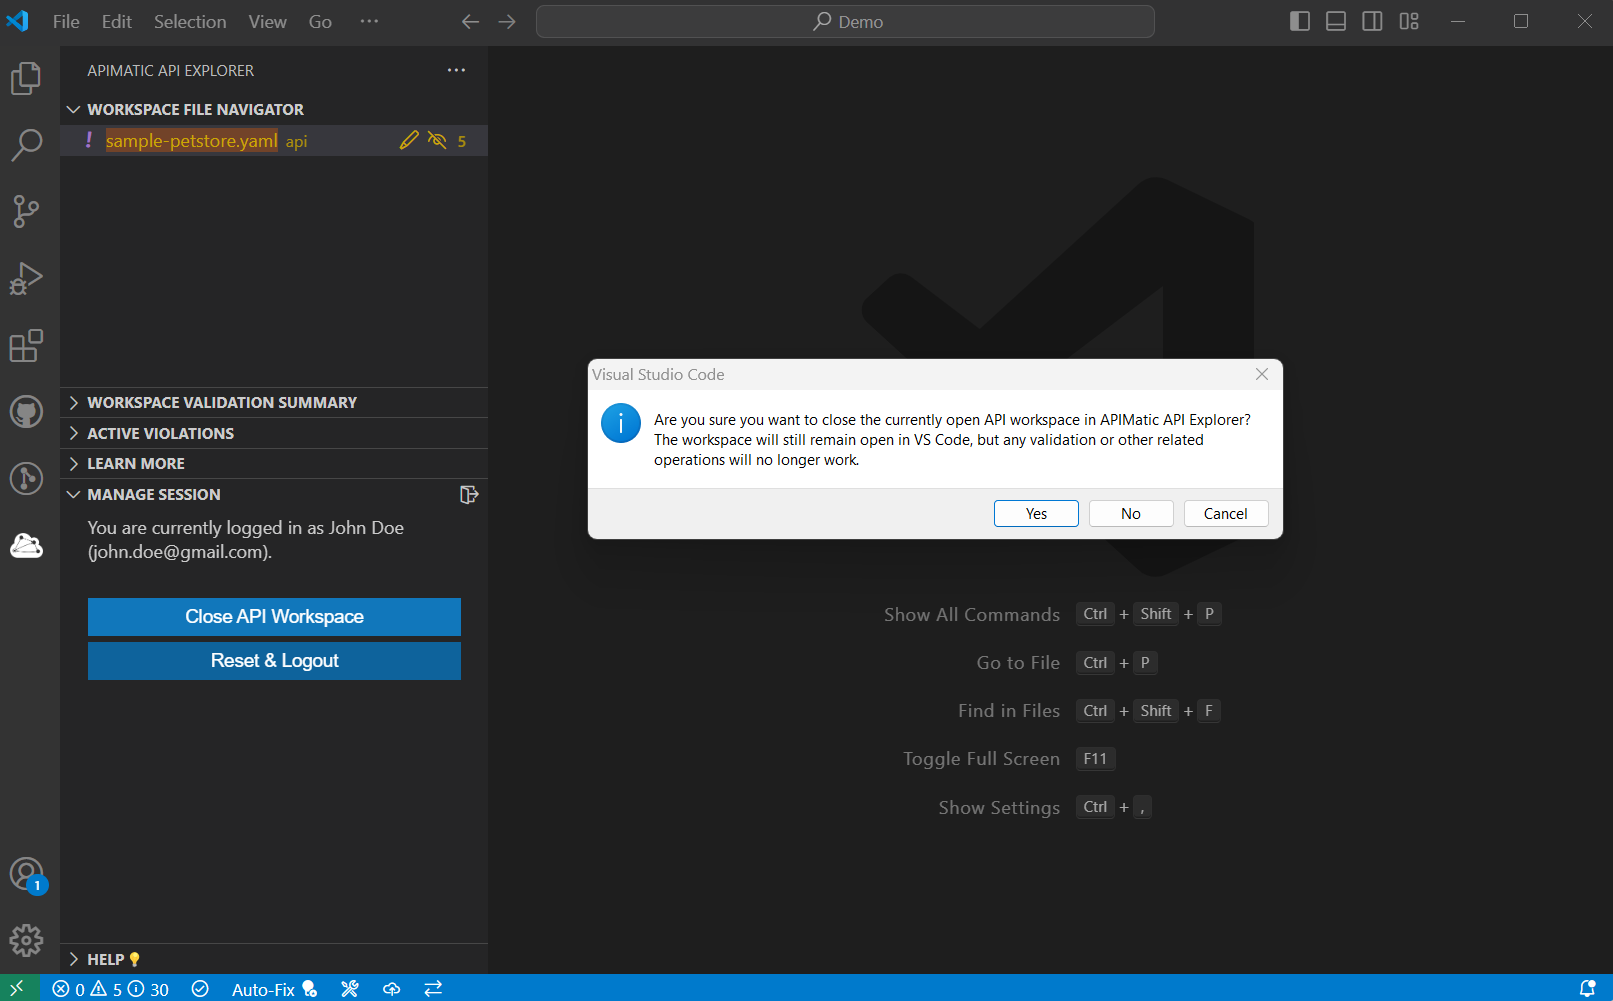1613x1001 pixels.
Task: Click the cloud upload status bar icon
Action: (x=391, y=989)
